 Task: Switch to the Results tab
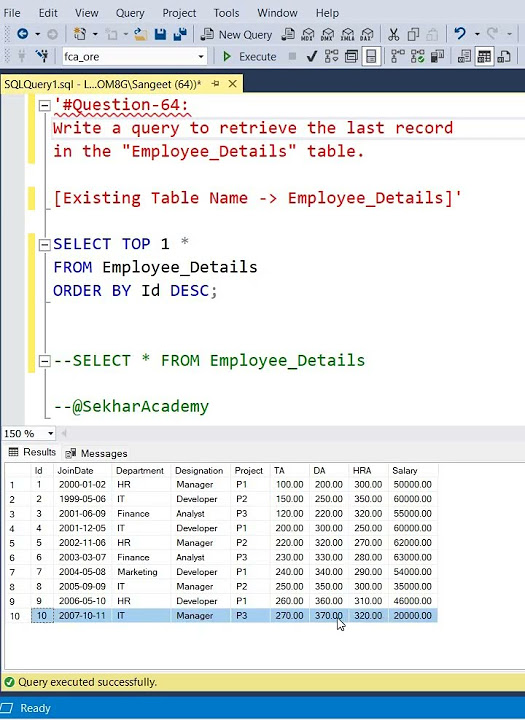pos(32,452)
